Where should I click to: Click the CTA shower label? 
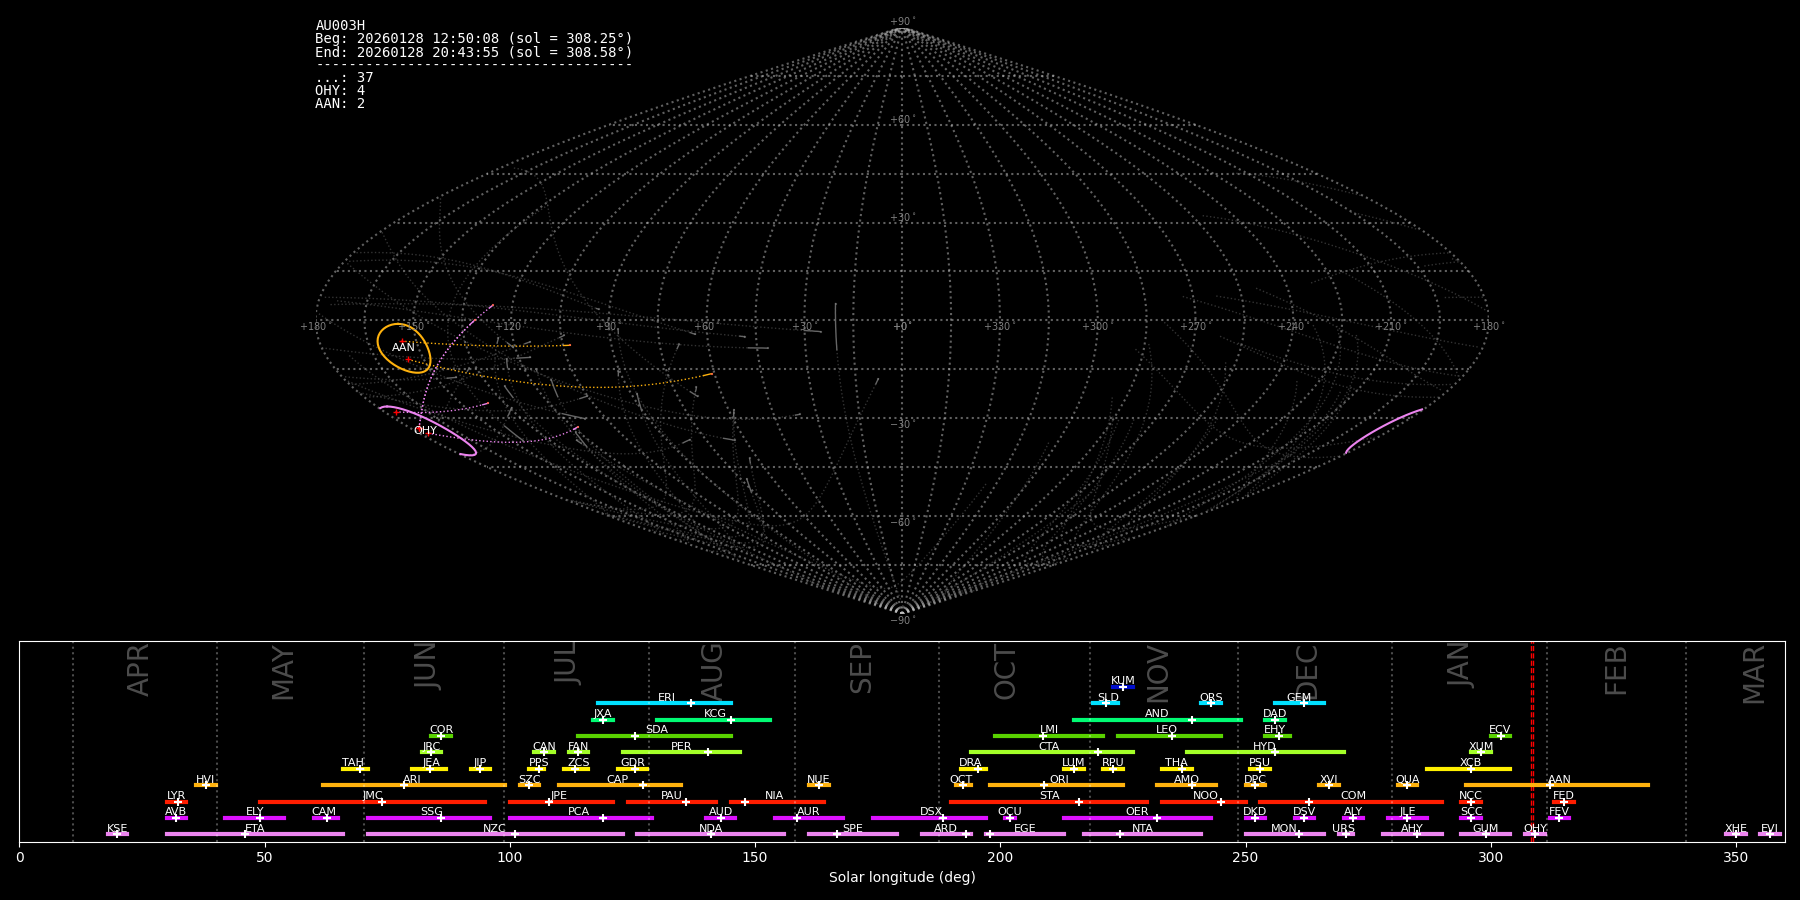(1049, 747)
